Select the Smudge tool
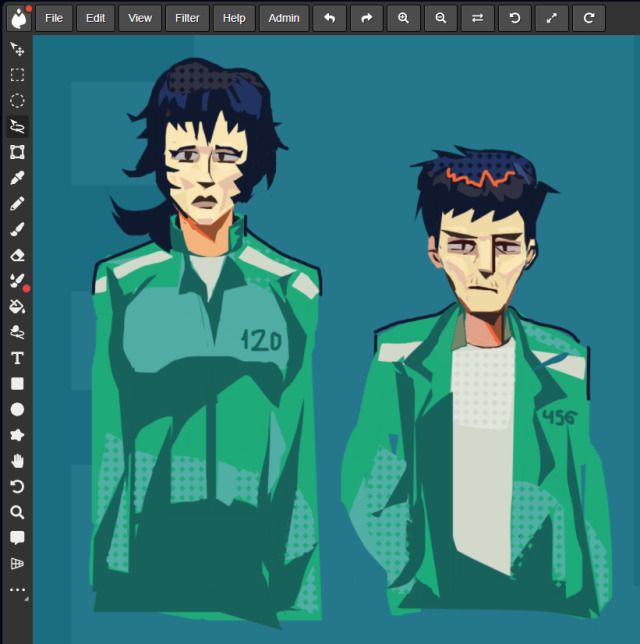Screen dimensions: 640x644 point(17,332)
